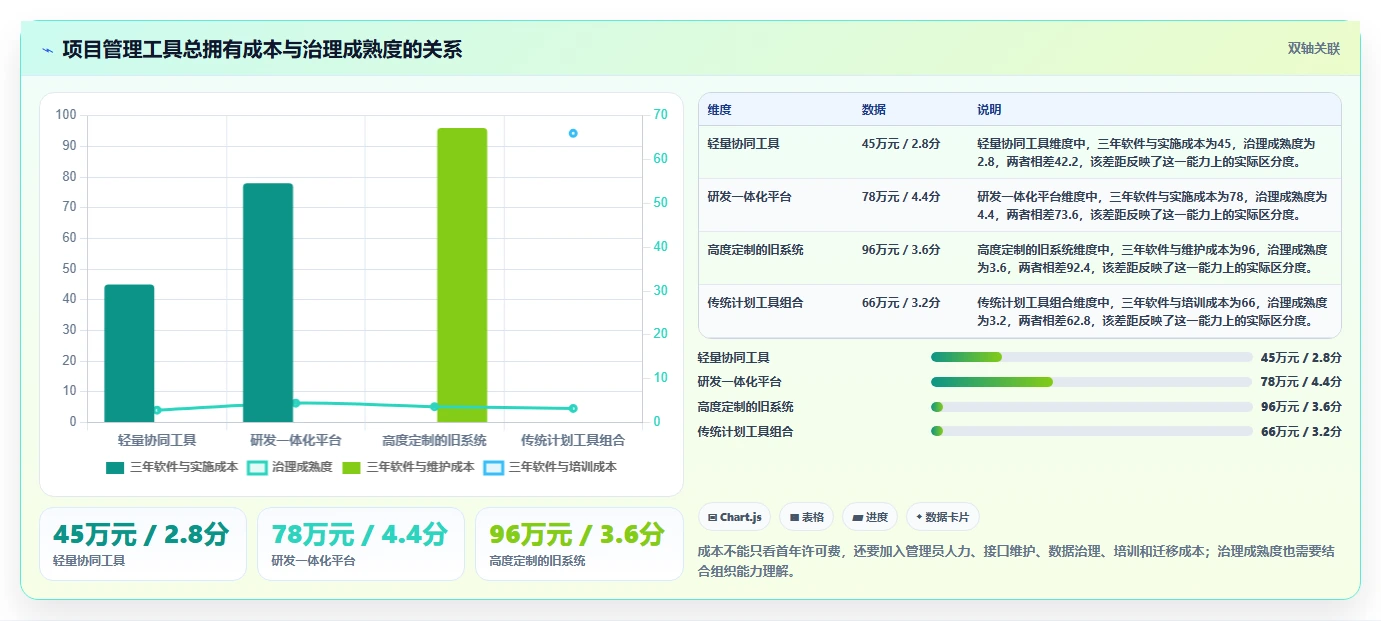Image resolution: width=1381 pixels, height=621 pixels.
Task: Click the 研发一体化平台 bar in chart
Action: coord(268,303)
